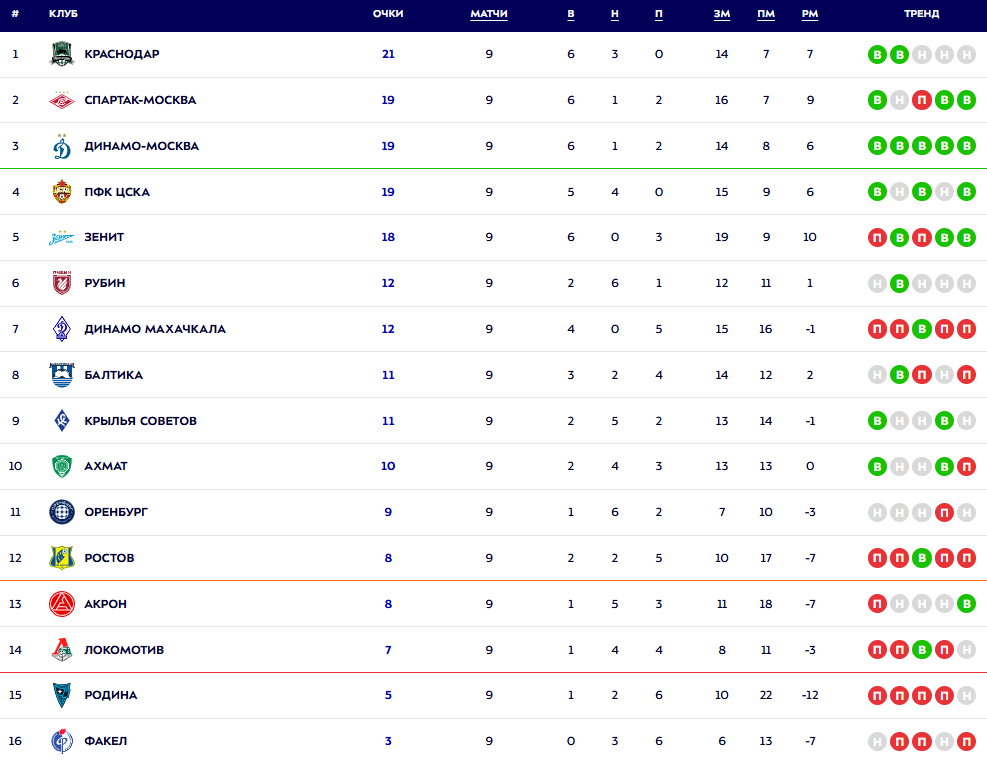
Task: Click the PFK CSKA club emblem
Action: [62, 191]
